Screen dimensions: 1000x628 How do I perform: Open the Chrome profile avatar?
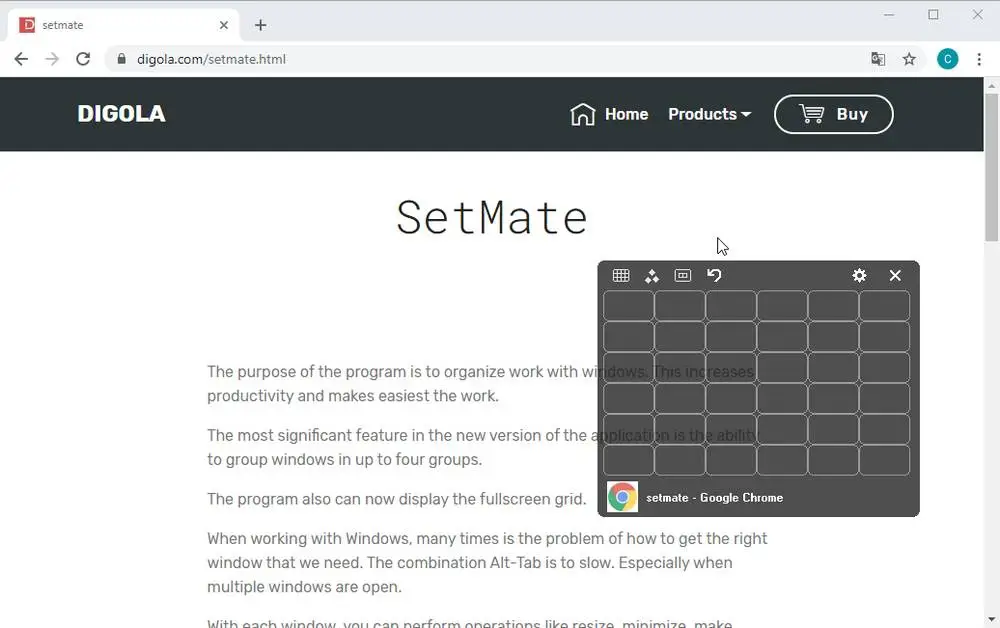[947, 59]
